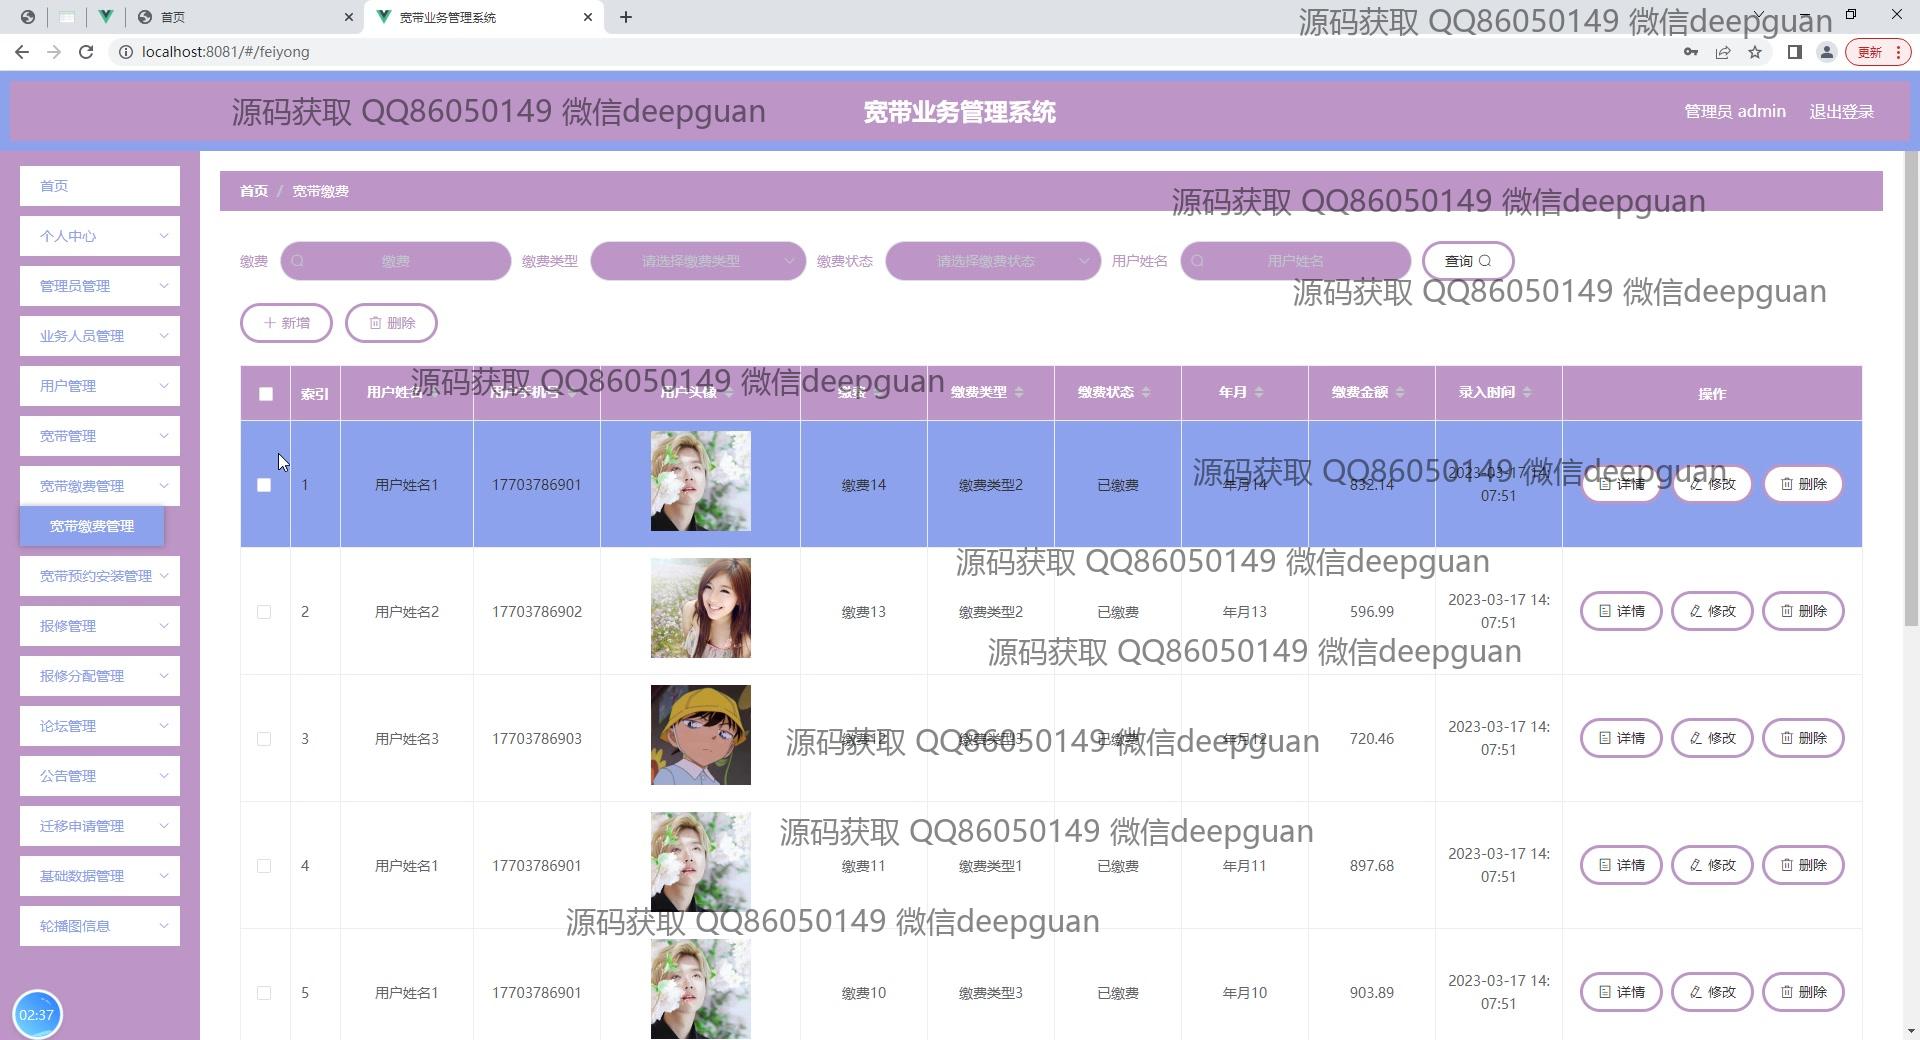The image size is (1920, 1040).
Task: Expand the 报修管理 sidebar menu
Action: [100, 626]
